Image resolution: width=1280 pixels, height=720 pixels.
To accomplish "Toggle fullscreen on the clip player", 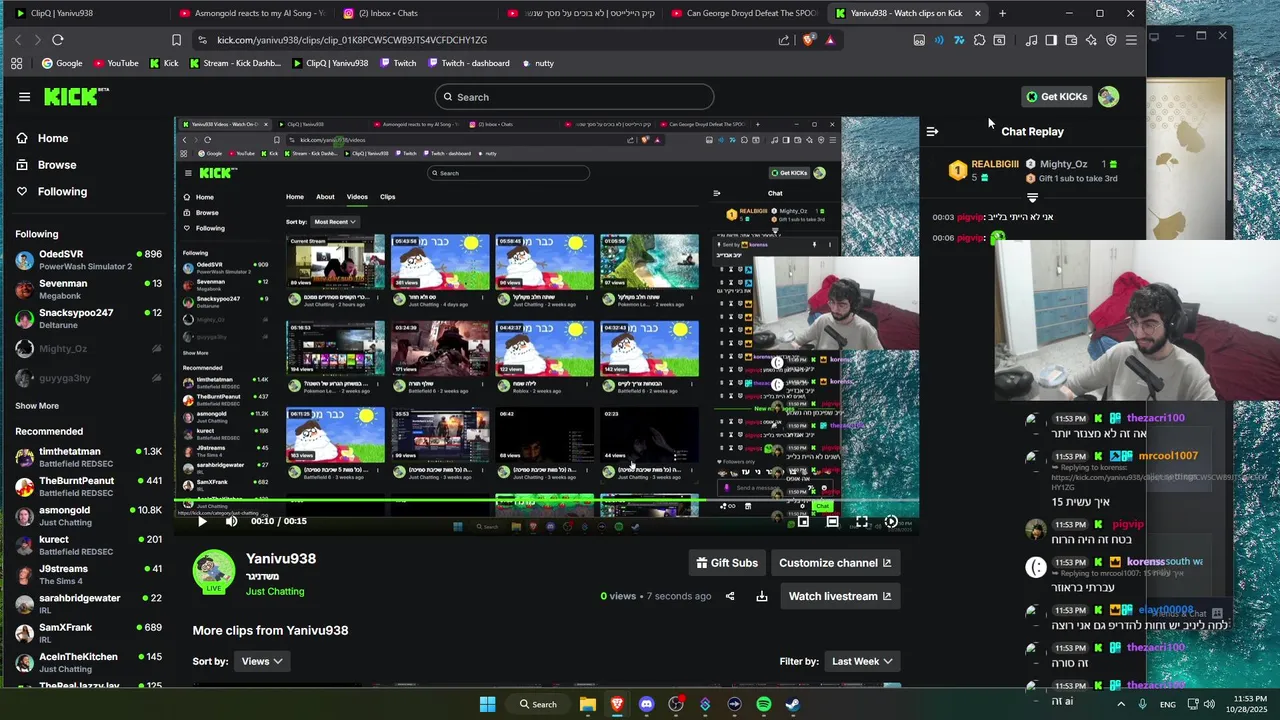I will (862, 521).
